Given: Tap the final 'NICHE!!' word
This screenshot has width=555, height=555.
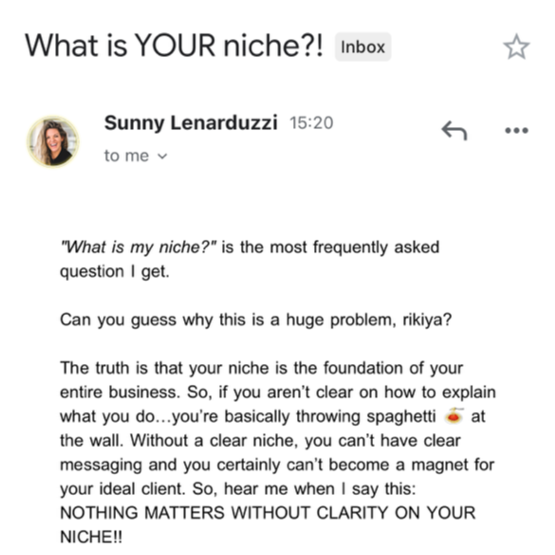Looking at the screenshot, I should point(91,537).
